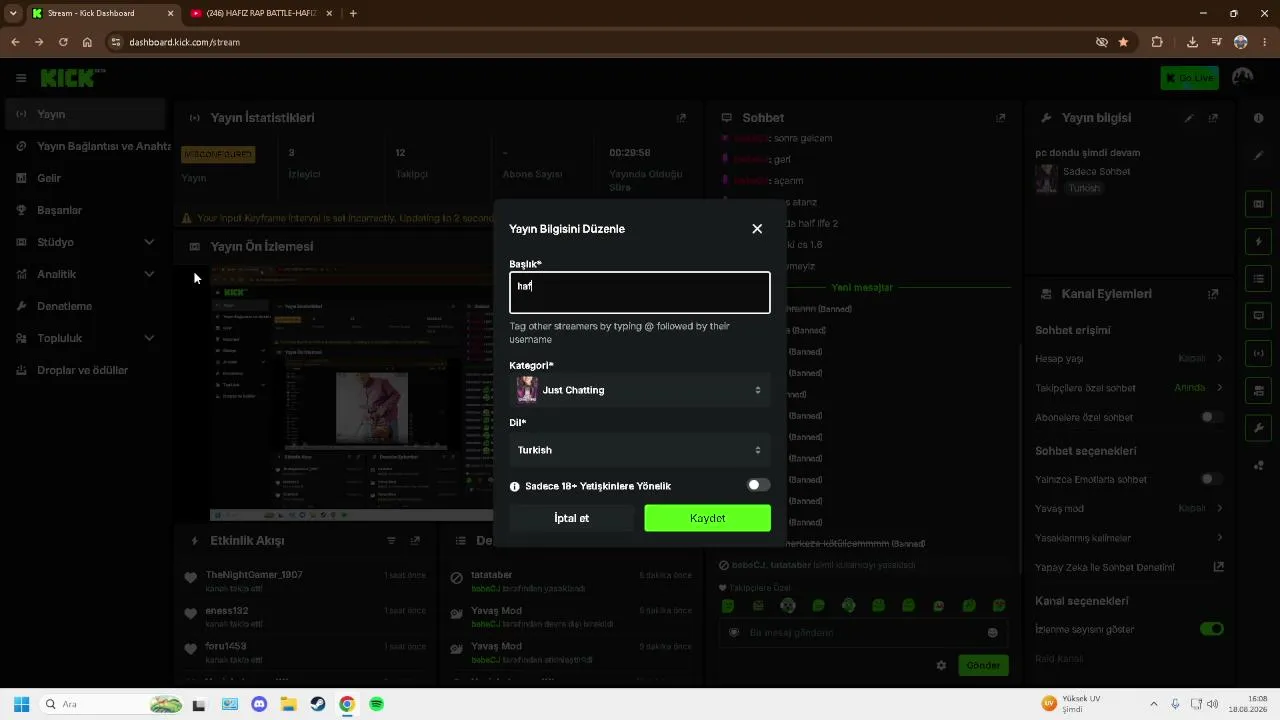This screenshot has height=720, width=1280.
Task: Open the Dil dropdown showing Turkish
Action: pos(640,450)
